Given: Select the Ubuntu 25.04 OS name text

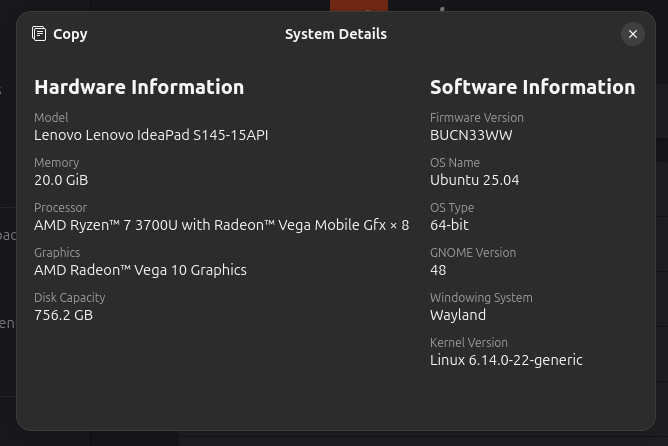Looking at the screenshot, I should click(475, 180).
